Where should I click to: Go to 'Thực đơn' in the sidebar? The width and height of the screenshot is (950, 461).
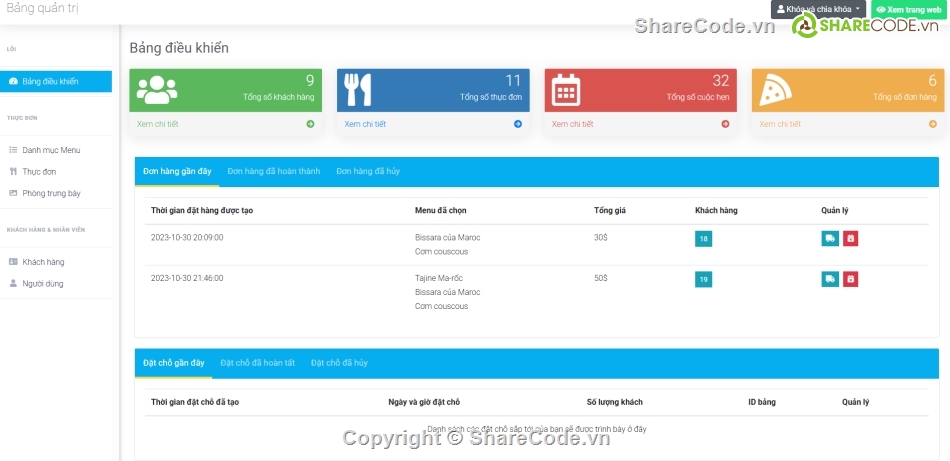click(x=39, y=172)
